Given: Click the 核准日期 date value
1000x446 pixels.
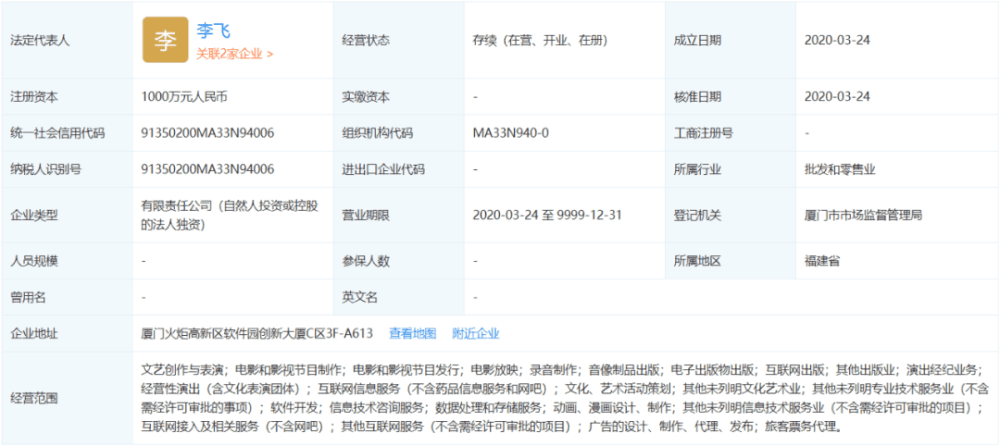Looking at the screenshot, I should (837, 97).
